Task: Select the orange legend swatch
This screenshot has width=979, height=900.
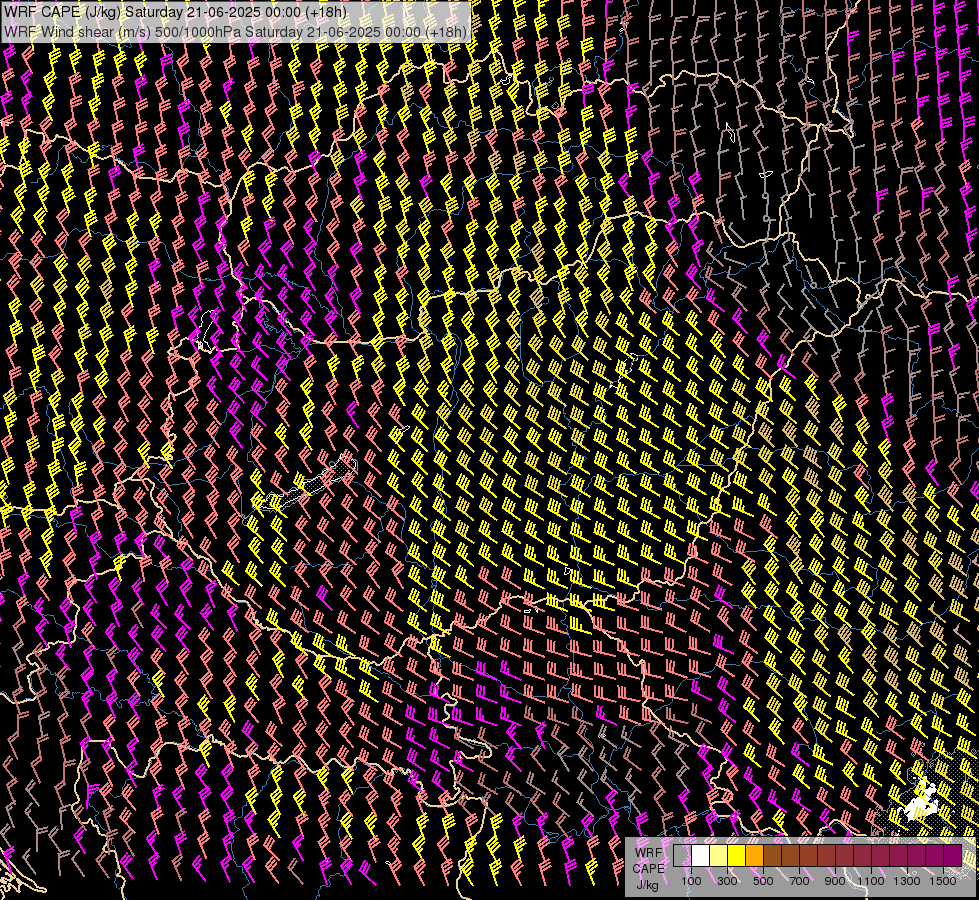Action: [x=754, y=855]
